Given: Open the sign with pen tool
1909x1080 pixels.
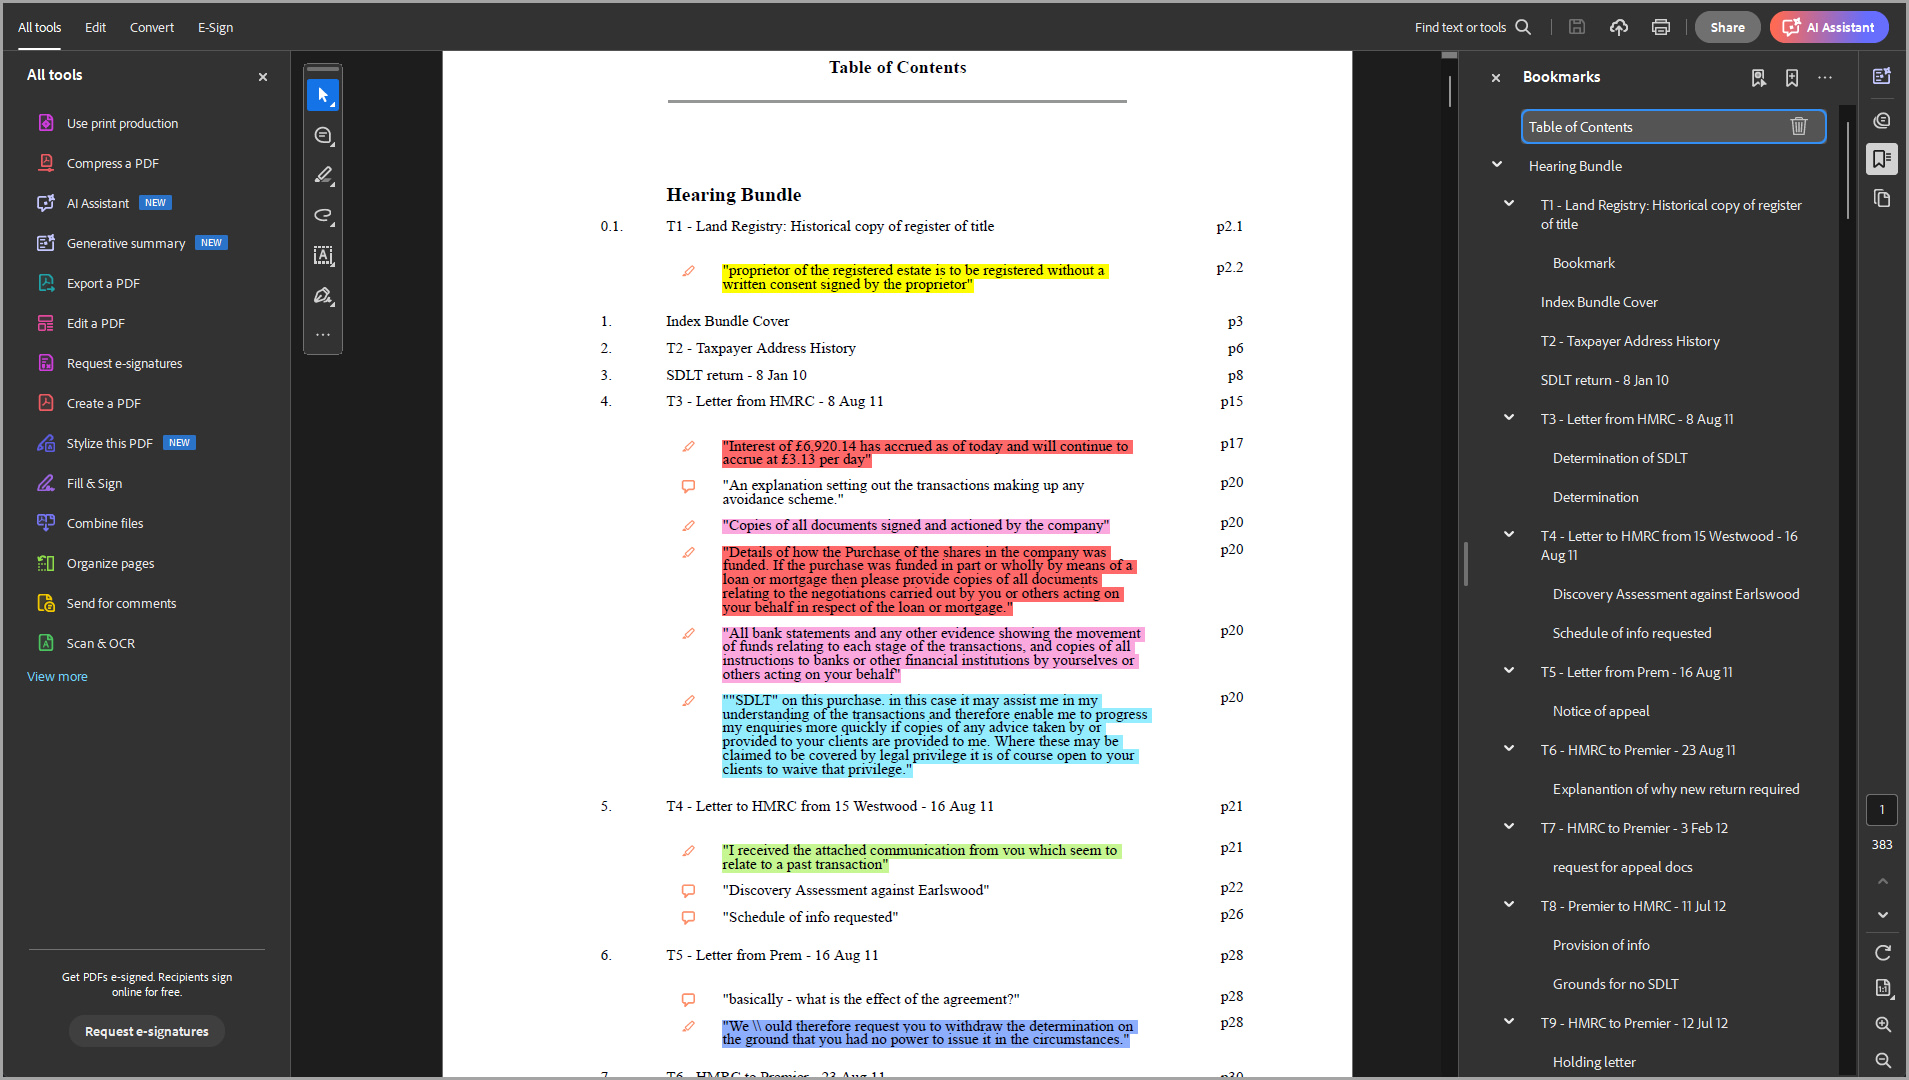Looking at the screenshot, I should 323,296.
